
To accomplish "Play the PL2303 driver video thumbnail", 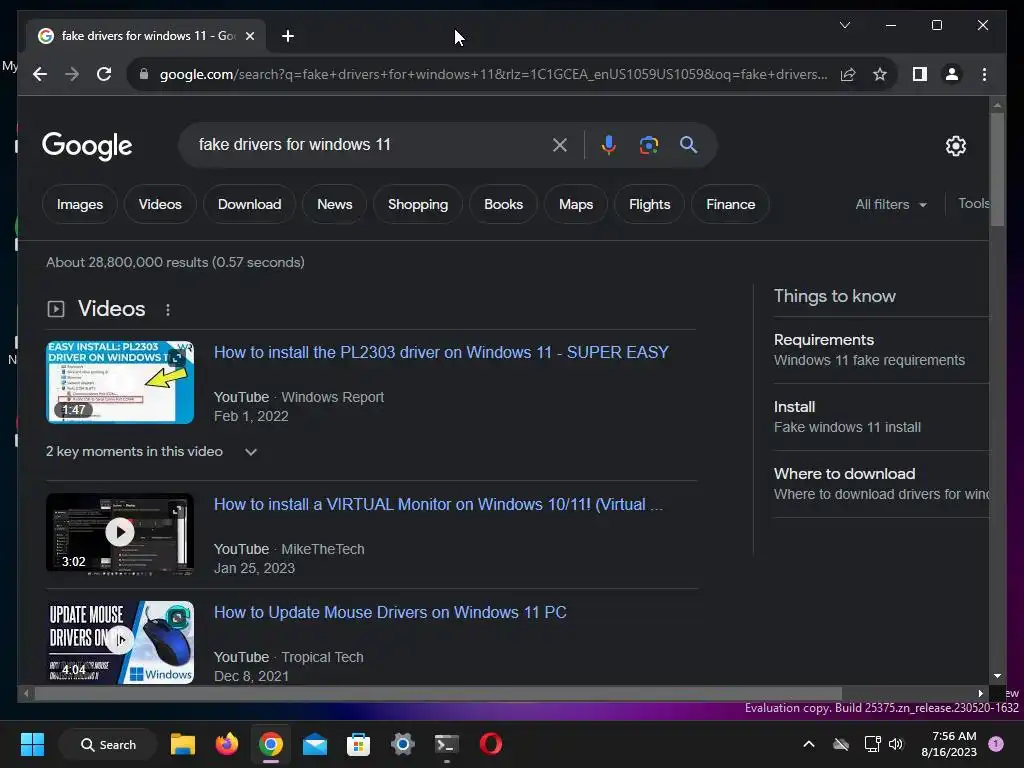I will 120,382.
